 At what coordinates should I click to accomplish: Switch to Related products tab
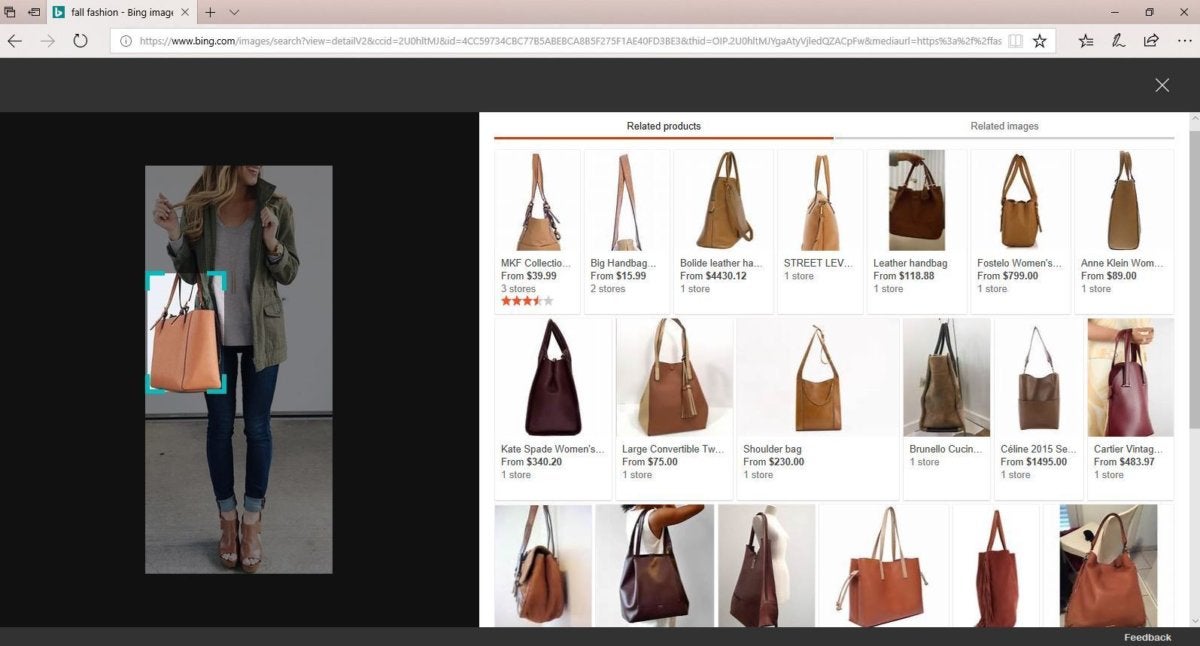[x=664, y=127]
